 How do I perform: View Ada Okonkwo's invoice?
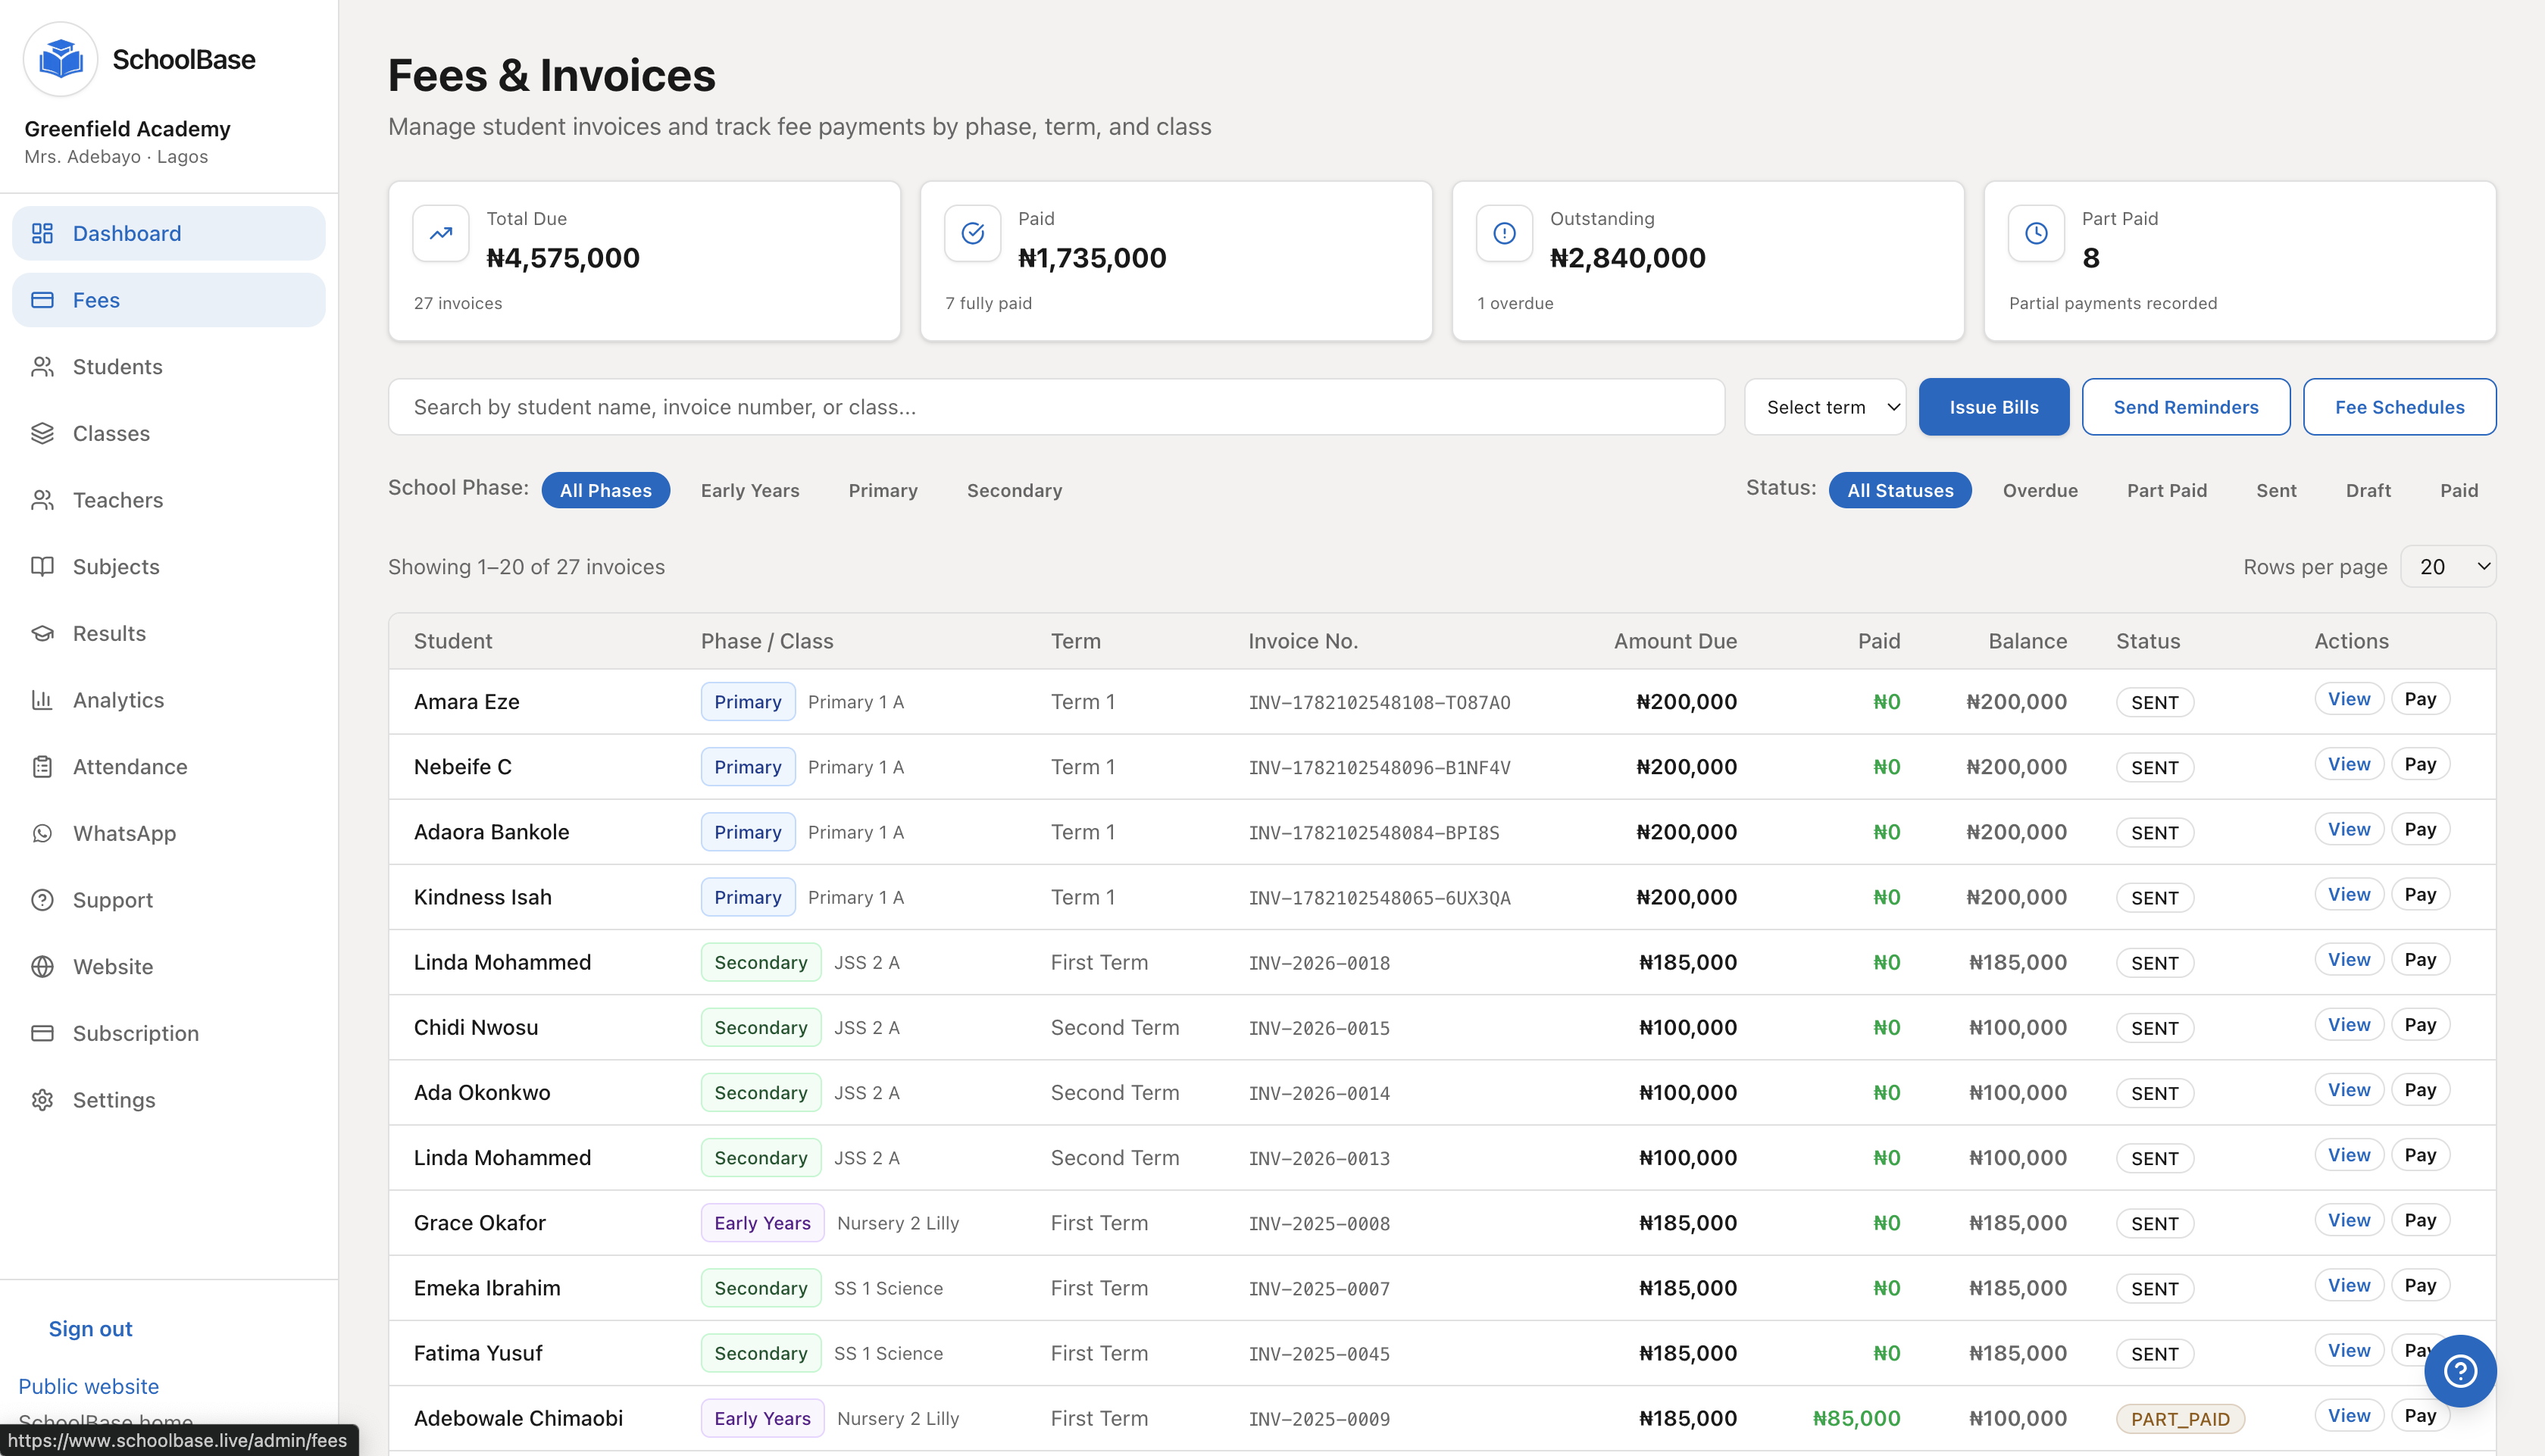[2349, 1090]
